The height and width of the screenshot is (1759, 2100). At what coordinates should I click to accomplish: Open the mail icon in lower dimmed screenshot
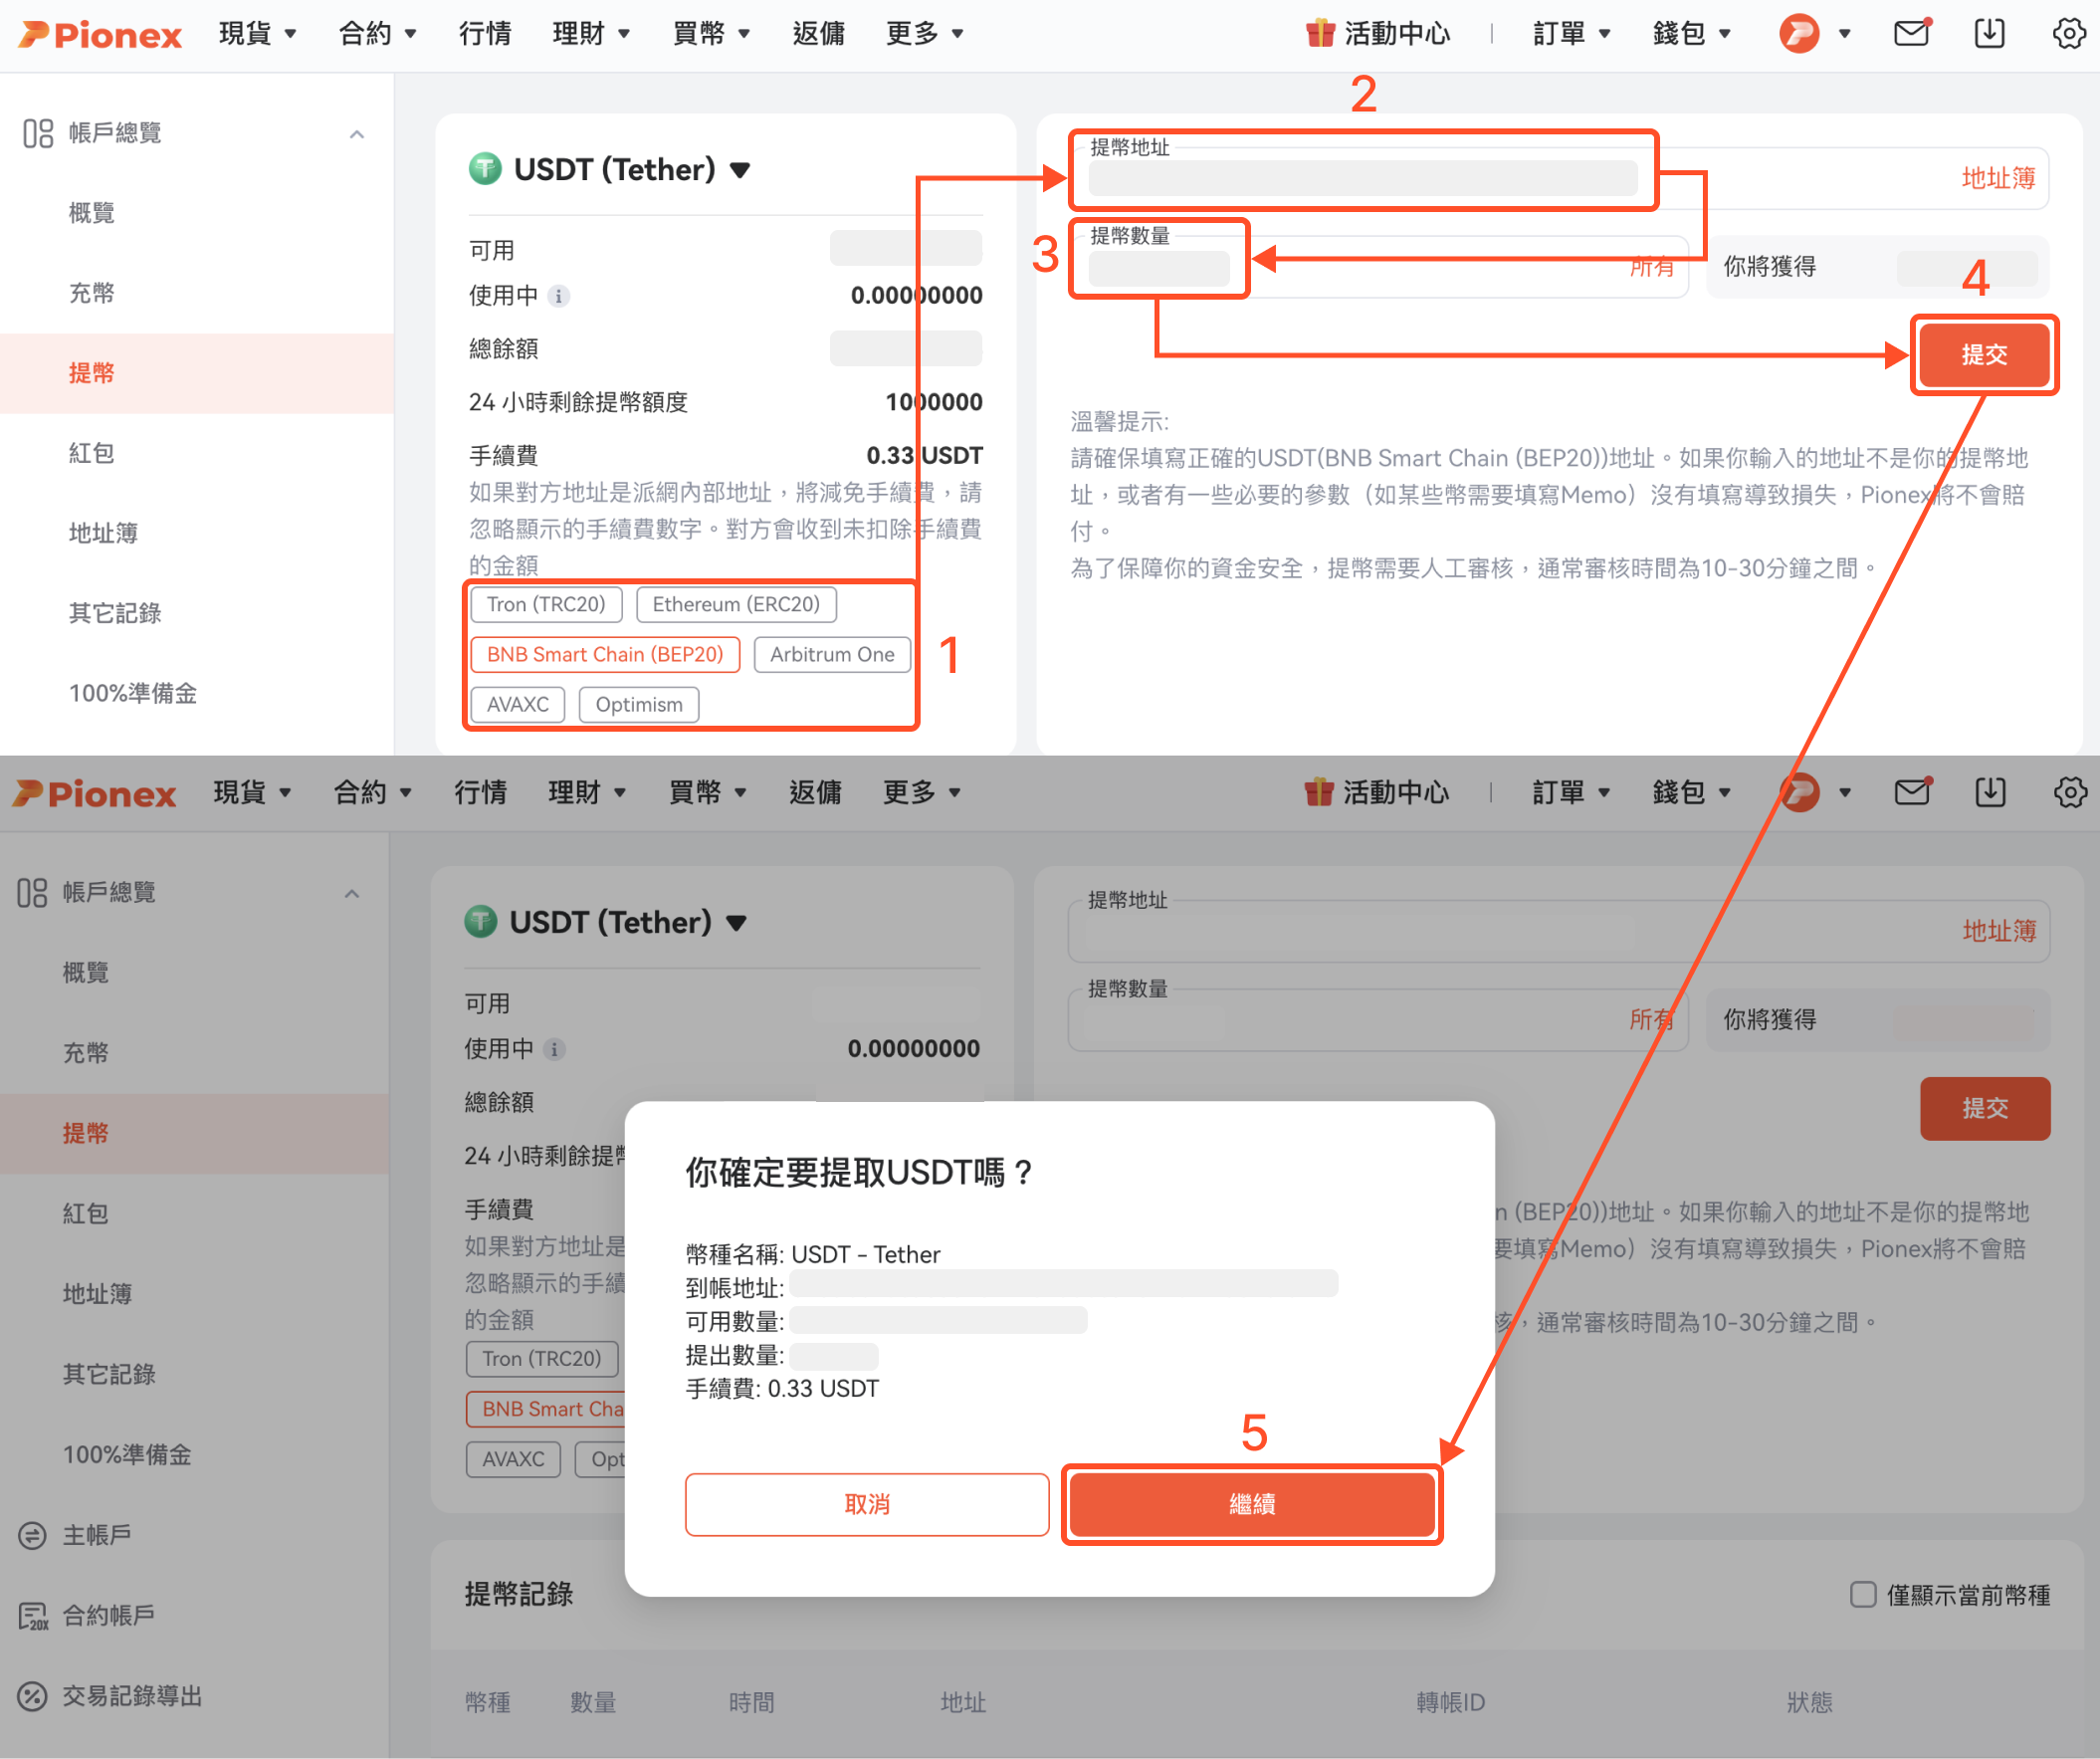[x=1912, y=793]
